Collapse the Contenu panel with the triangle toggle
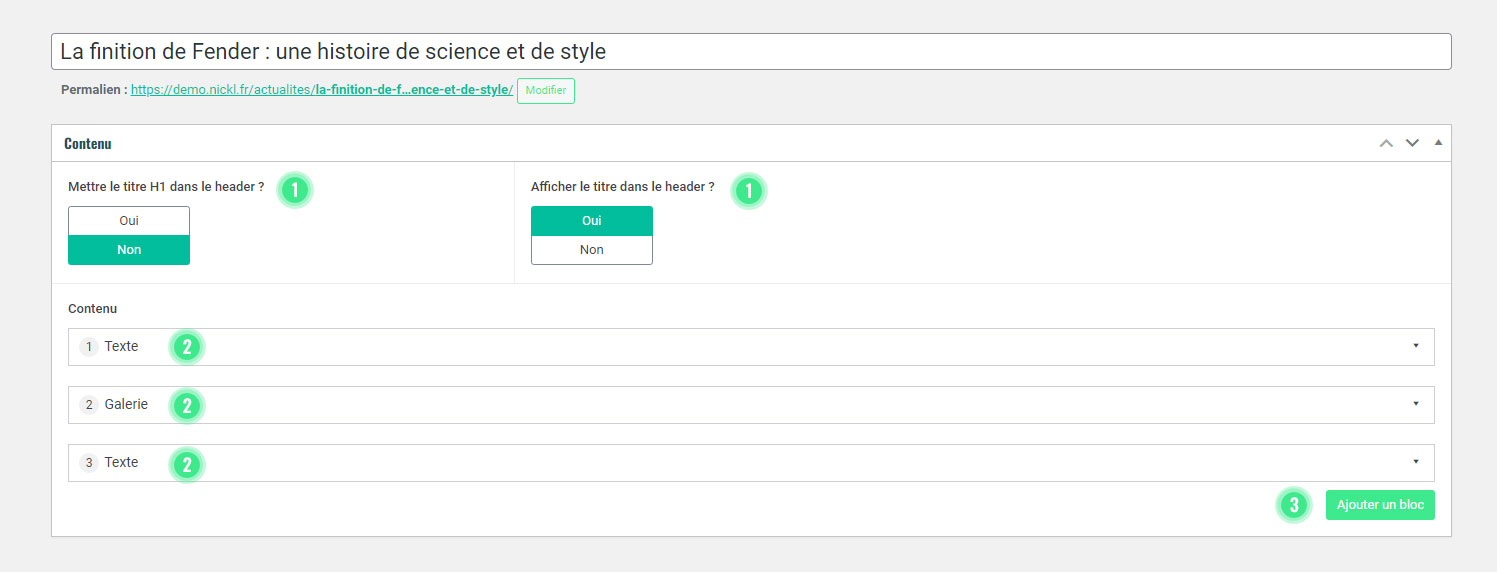1497x572 pixels. [1438, 143]
